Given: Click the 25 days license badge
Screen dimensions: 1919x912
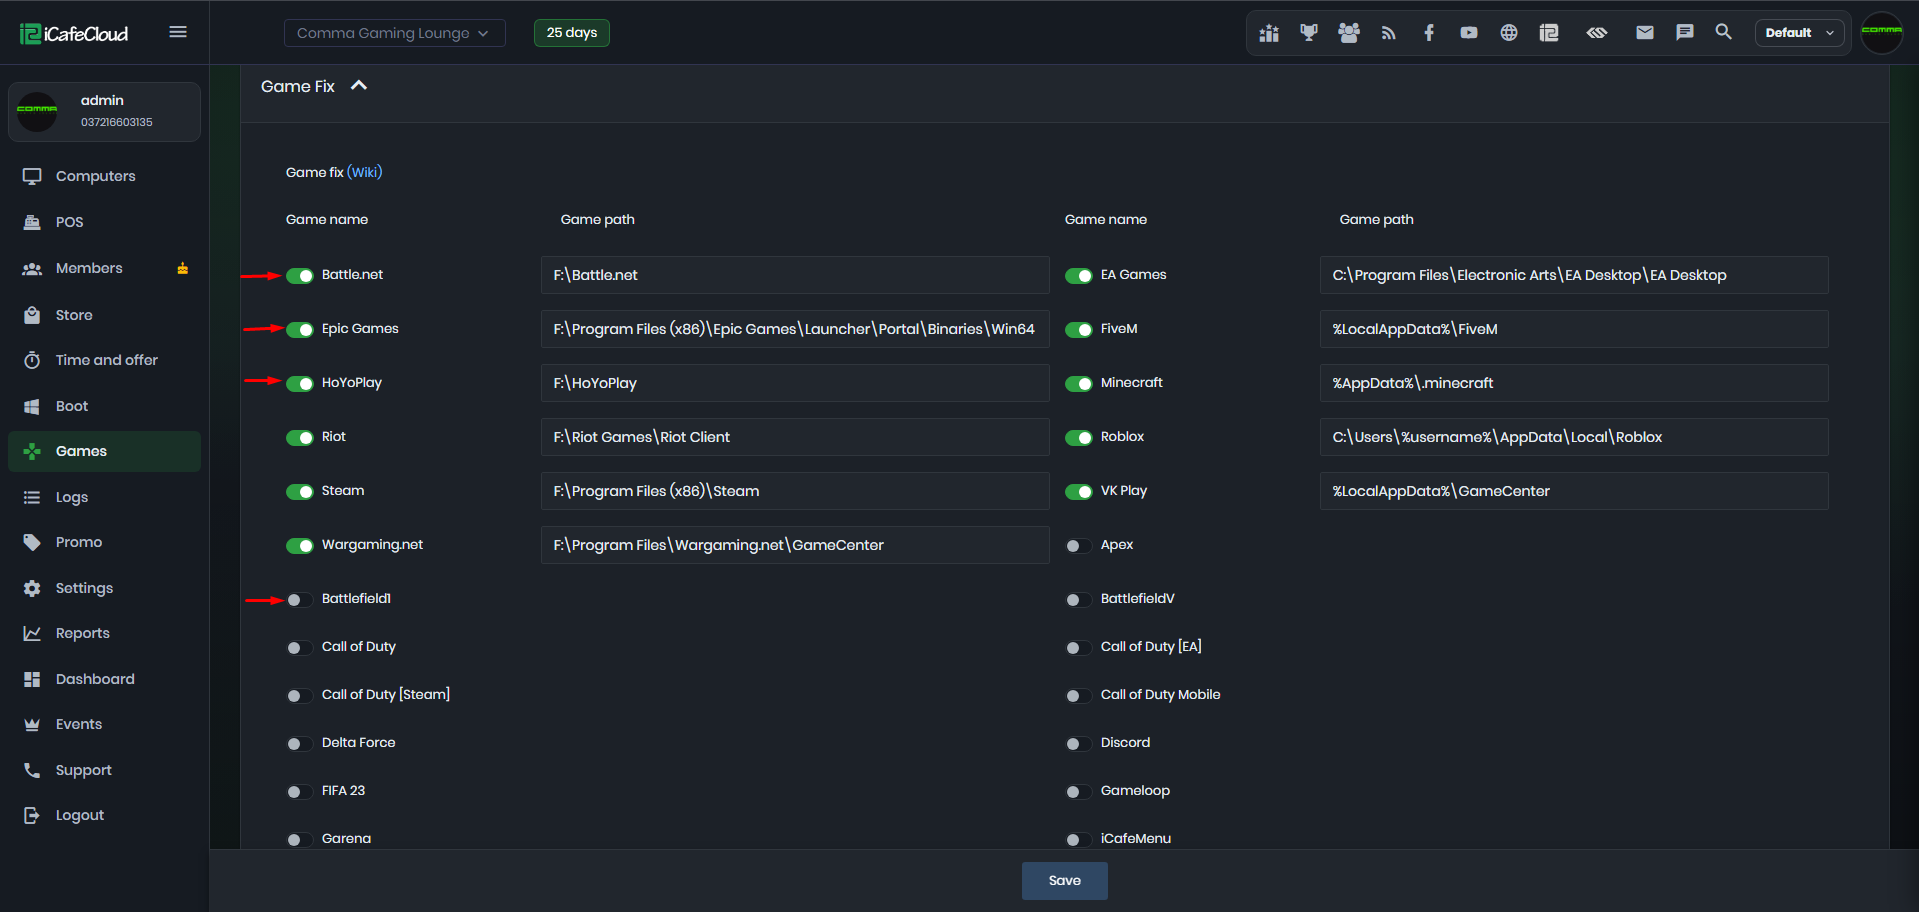Looking at the screenshot, I should click(572, 33).
